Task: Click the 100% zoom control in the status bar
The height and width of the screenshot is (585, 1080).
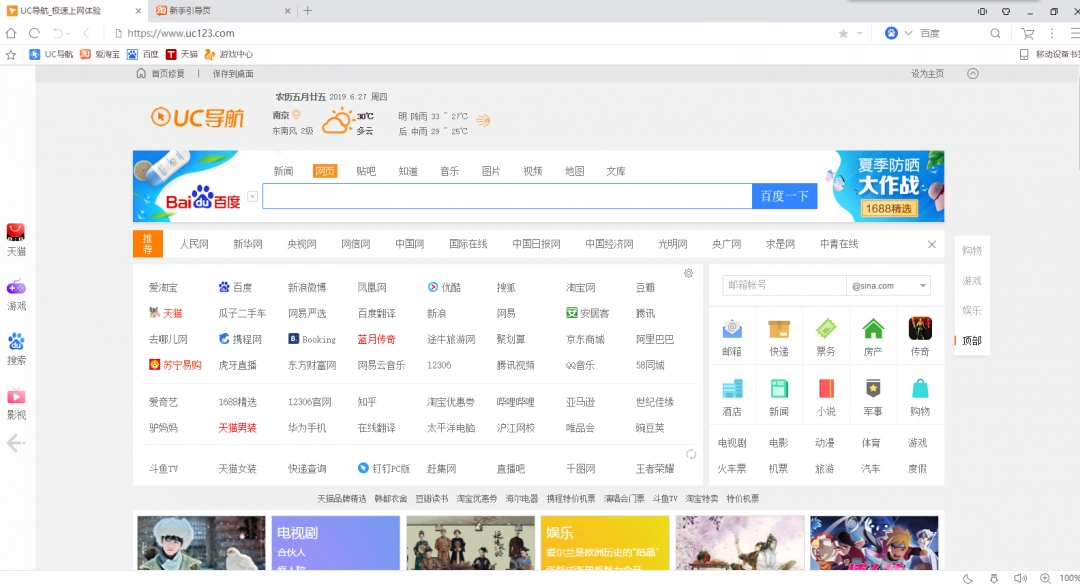Action: tap(1068, 577)
